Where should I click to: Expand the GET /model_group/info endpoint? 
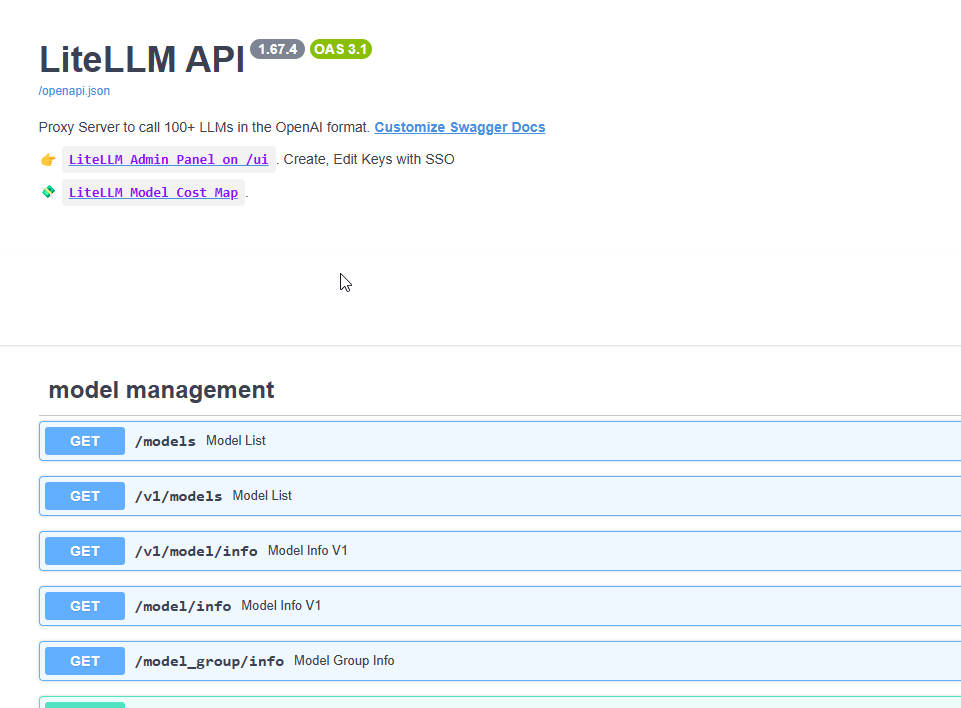[500, 661]
